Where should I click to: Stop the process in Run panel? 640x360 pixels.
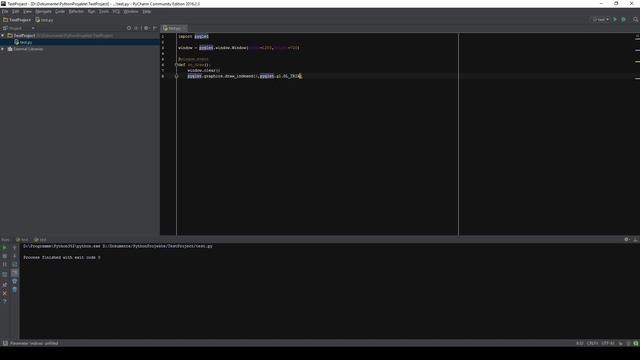(x=5, y=256)
